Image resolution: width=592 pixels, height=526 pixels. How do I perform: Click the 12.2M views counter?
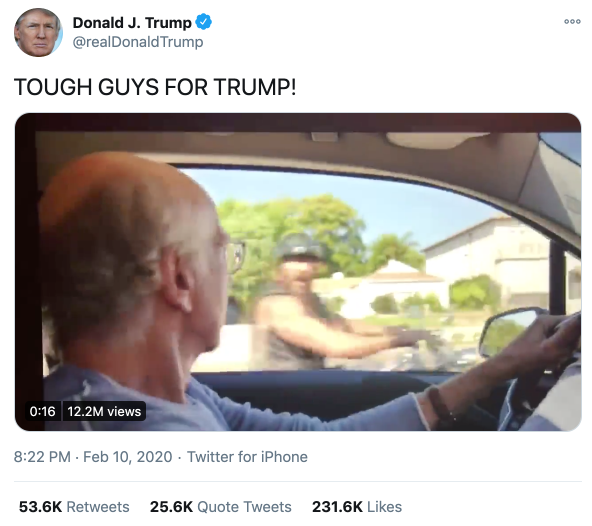pos(104,411)
